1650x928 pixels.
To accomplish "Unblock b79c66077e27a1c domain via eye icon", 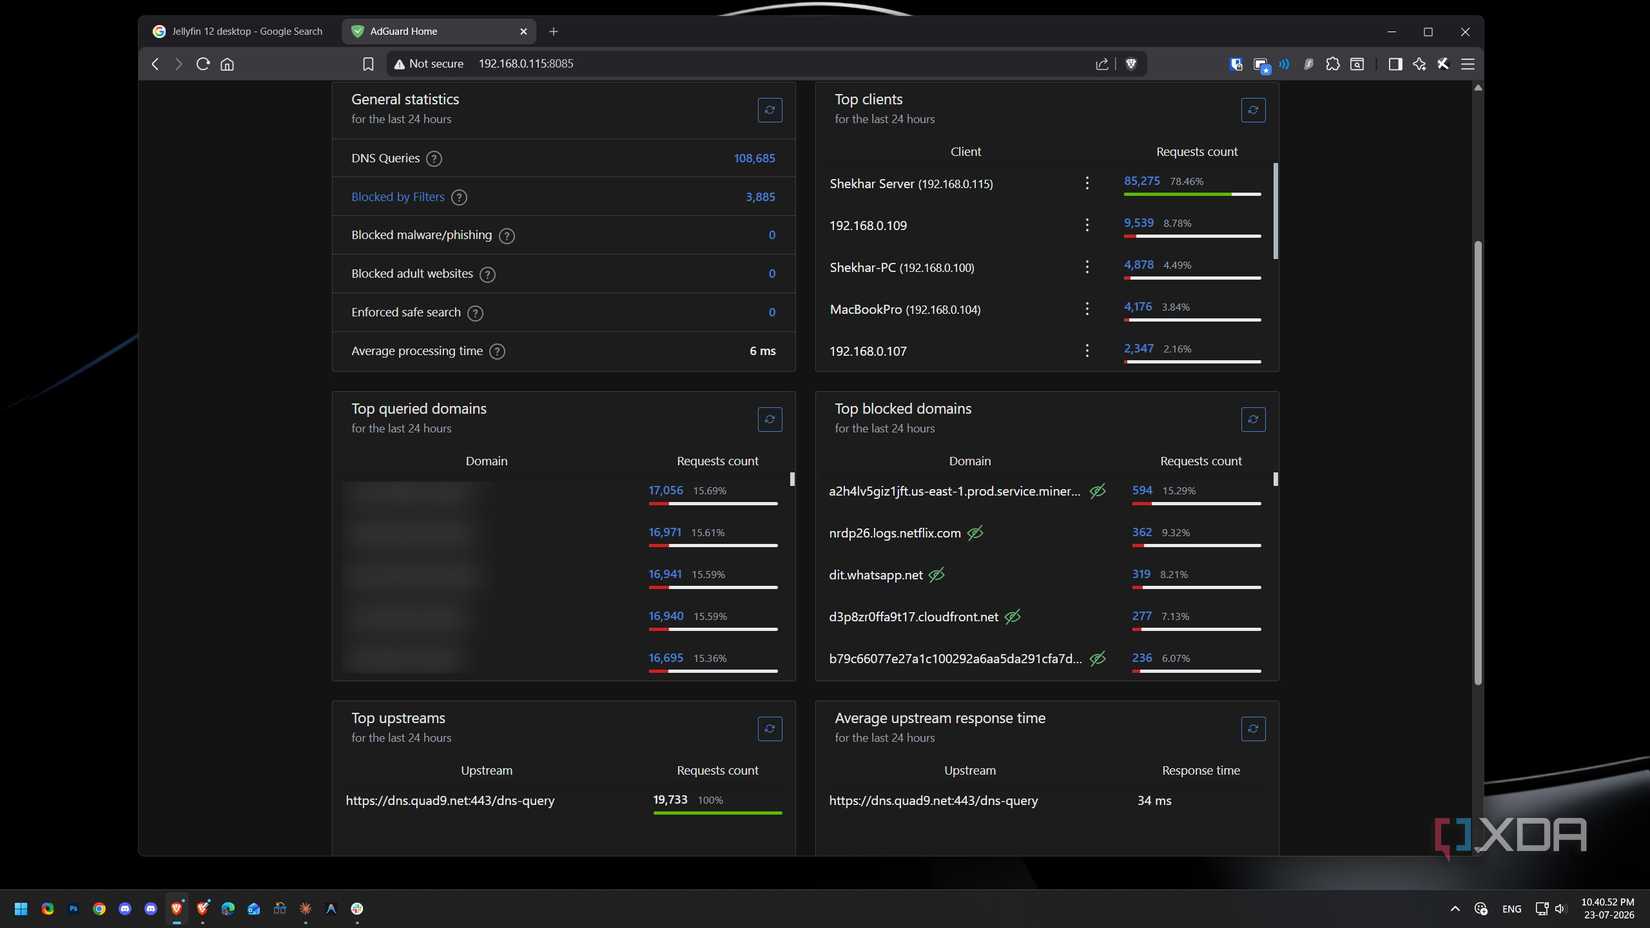I will 1097,659.
